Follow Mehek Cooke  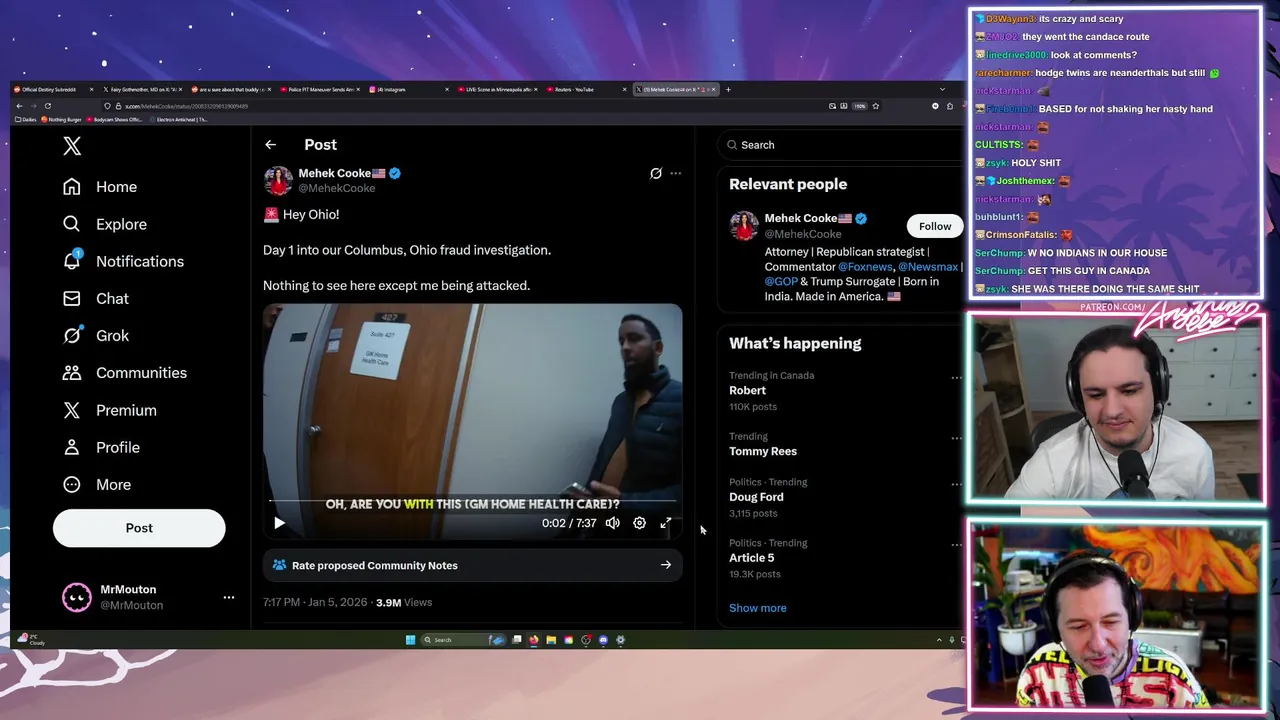935,226
